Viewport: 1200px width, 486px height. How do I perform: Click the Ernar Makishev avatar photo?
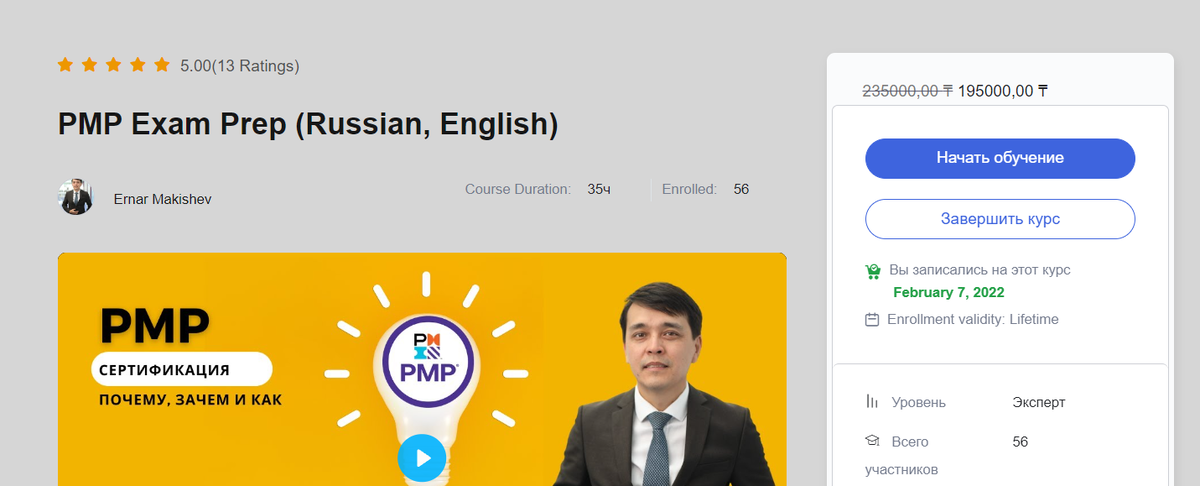pyautogui.click(x=76, y=197)
